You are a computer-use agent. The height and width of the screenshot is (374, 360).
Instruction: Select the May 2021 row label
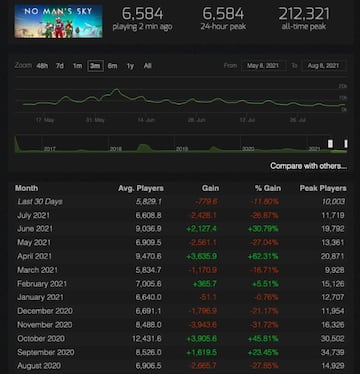34,243
